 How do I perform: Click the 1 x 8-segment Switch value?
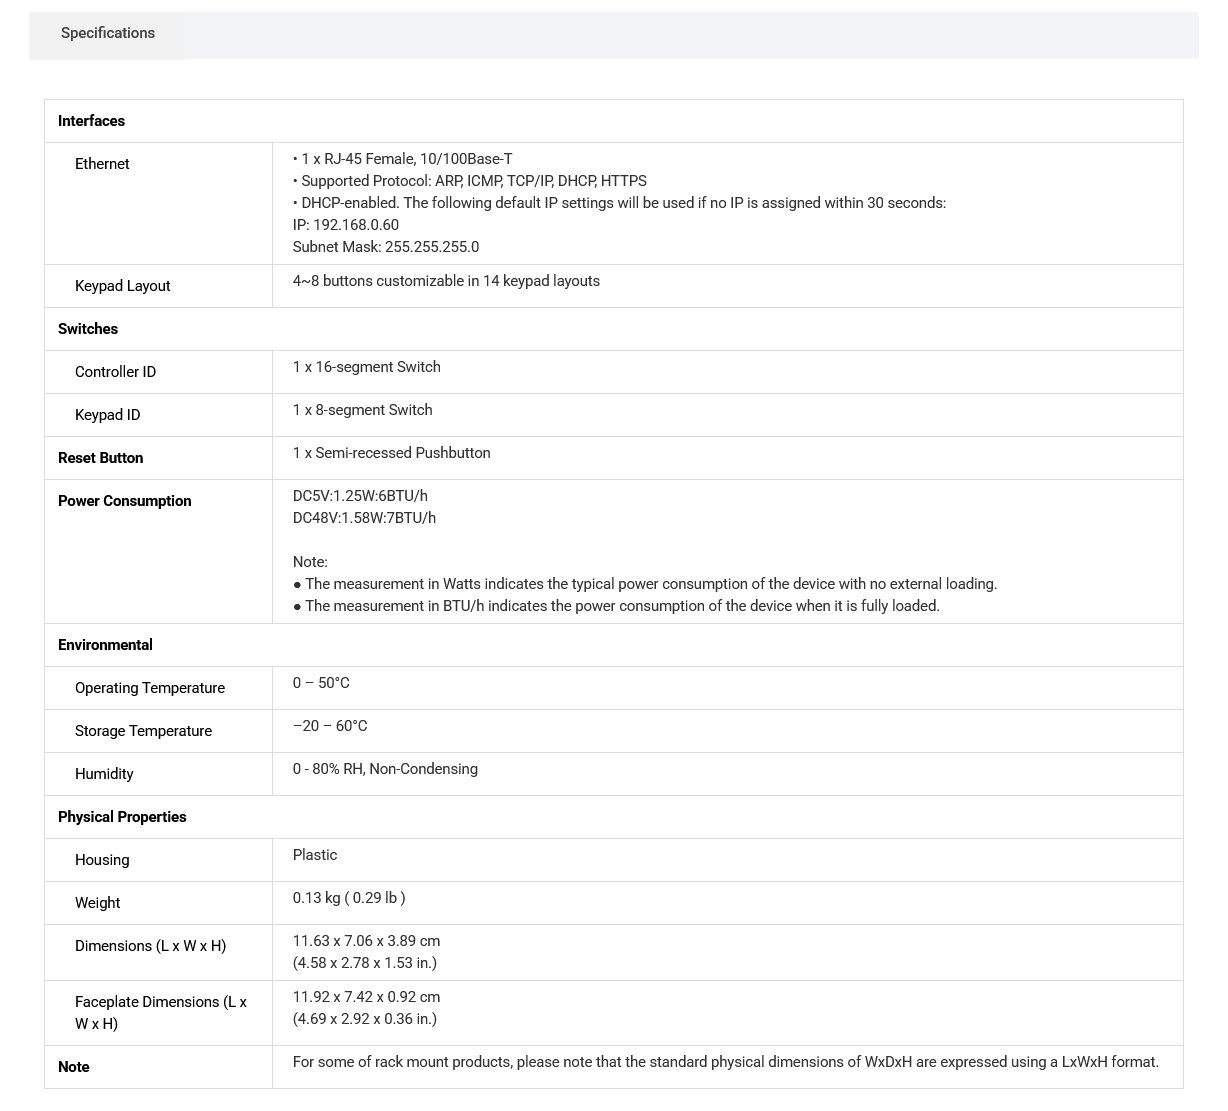pos(363,410)
